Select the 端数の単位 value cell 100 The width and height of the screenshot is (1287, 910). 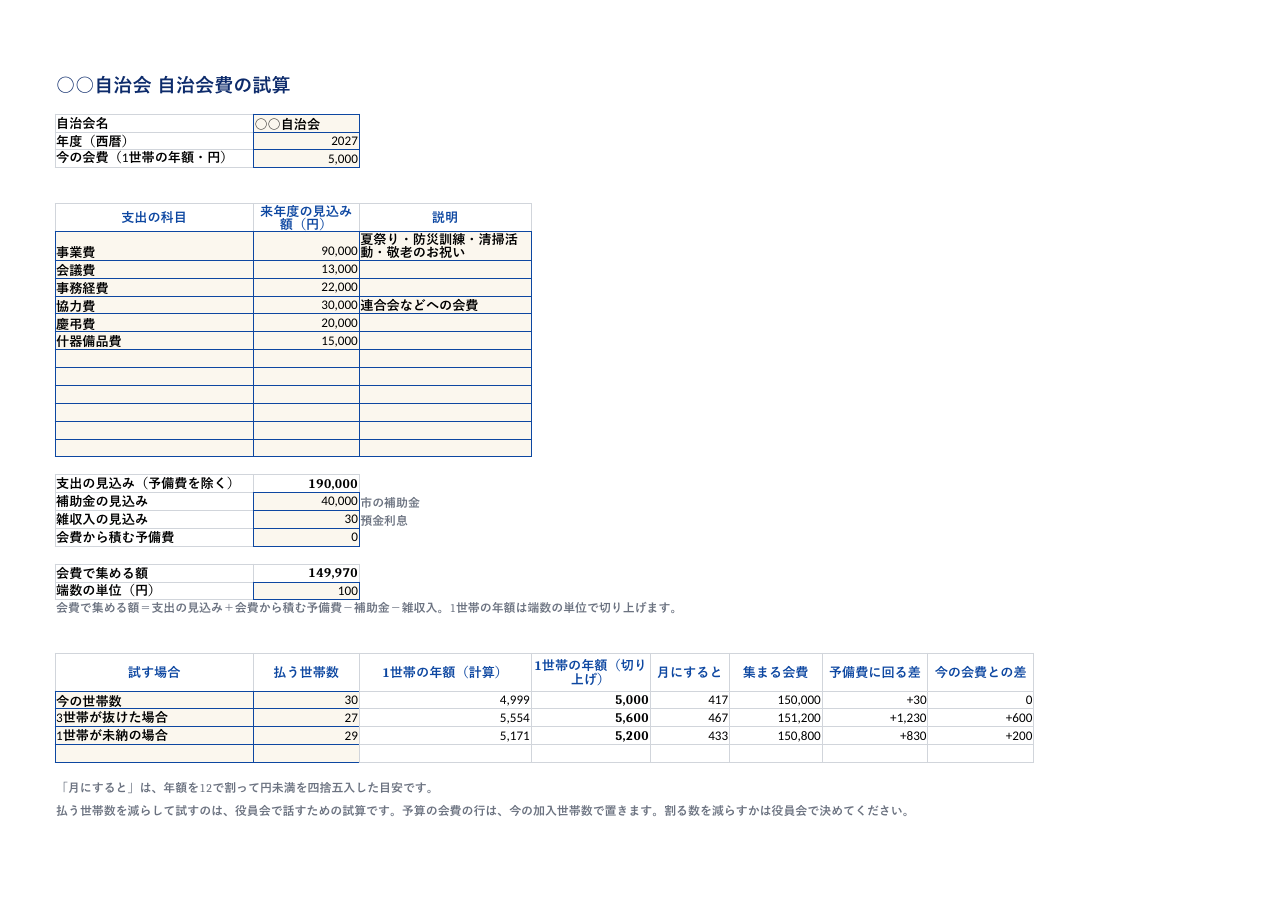(306, 591)
